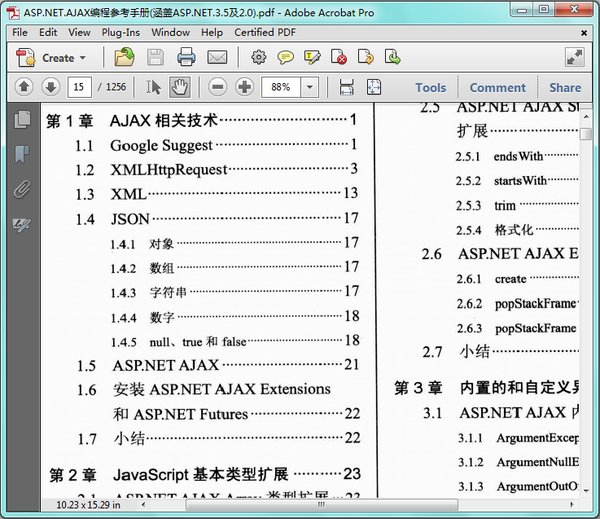Click the delete page icon with red X

coord(339,57)
